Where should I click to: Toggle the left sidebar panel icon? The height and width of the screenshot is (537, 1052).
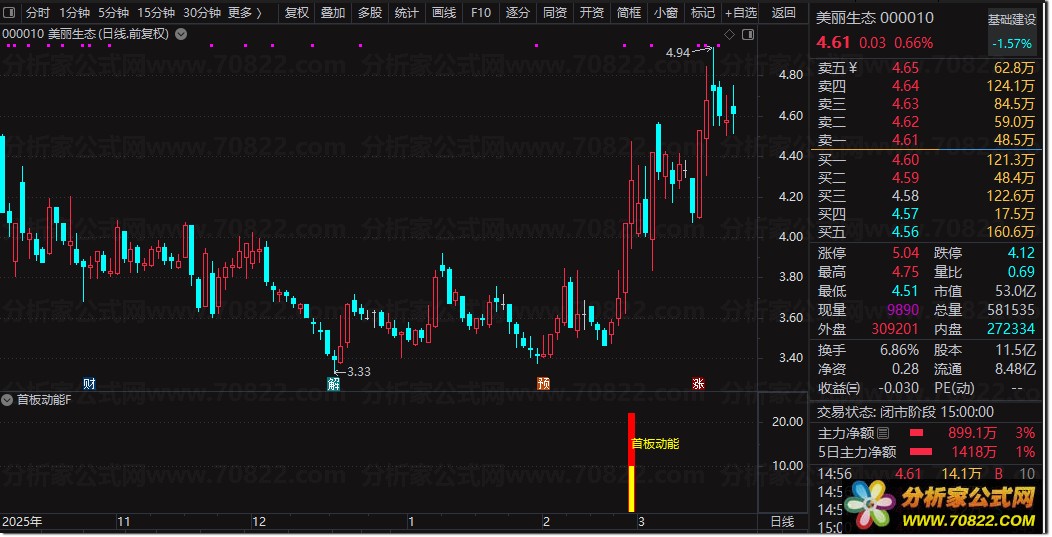pyautogui.click(x=10, y=13)
